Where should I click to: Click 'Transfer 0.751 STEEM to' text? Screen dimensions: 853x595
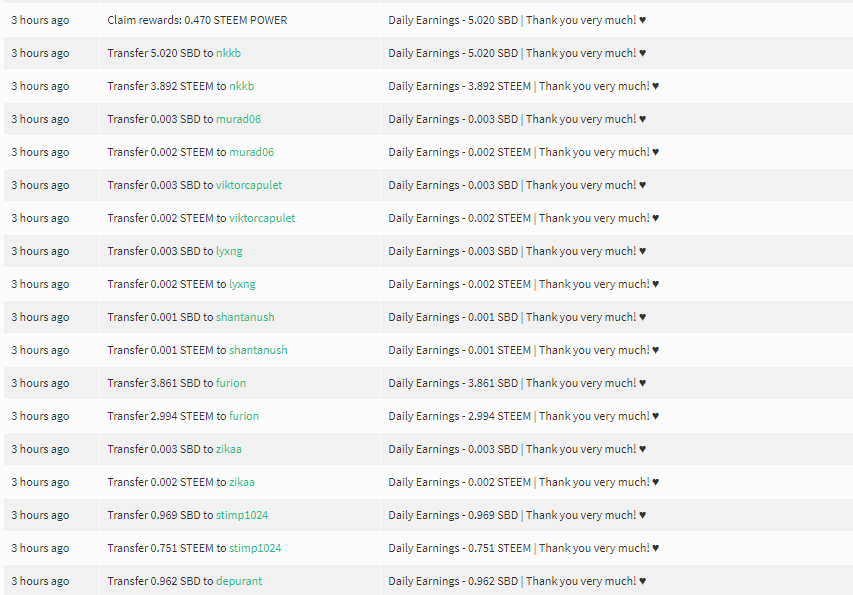(x=167, y=548)
